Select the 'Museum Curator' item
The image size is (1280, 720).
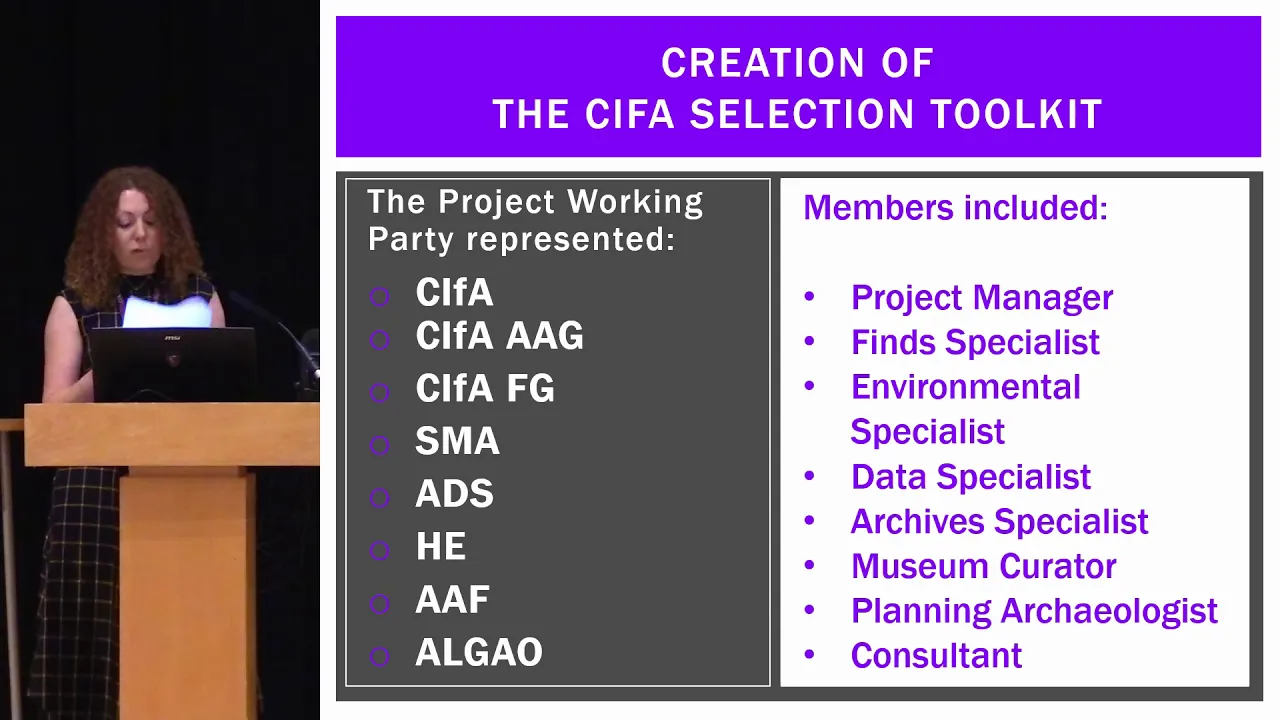click(x=984, y=566)
